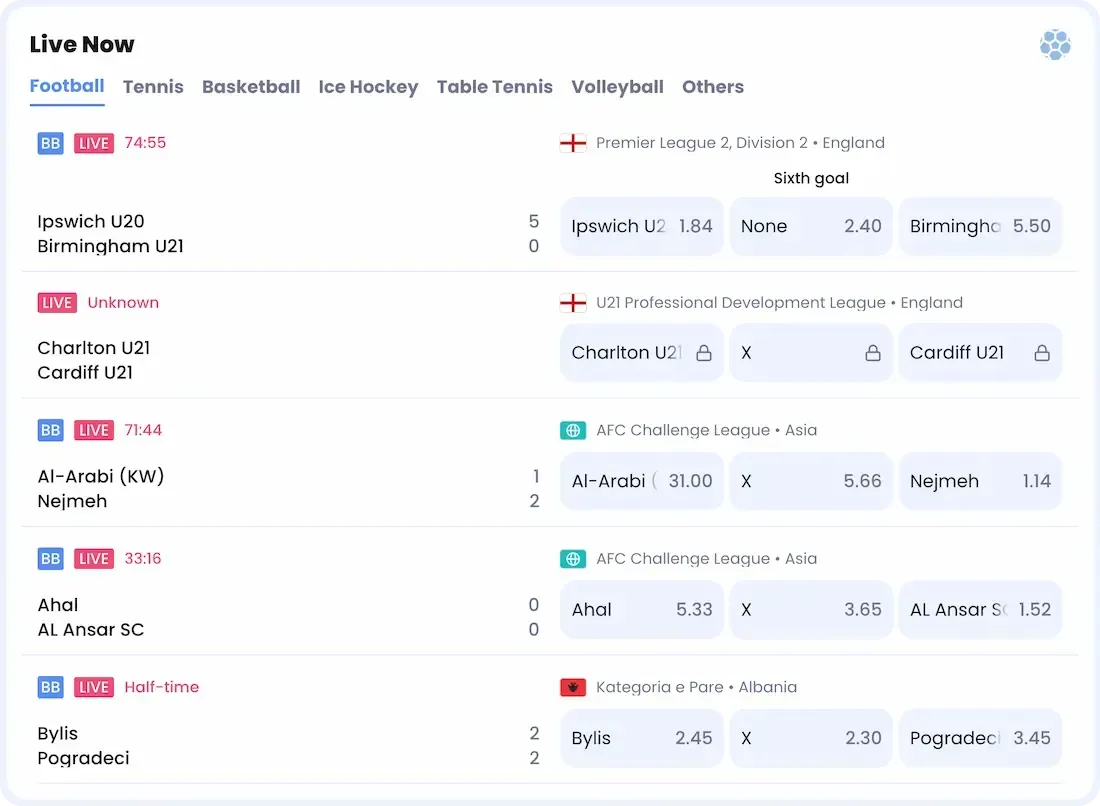Viewport: 1100px width, 806px height.
Task: Open AFC Challenge League link above Ahal odds
Action: (x=706, y=558)
